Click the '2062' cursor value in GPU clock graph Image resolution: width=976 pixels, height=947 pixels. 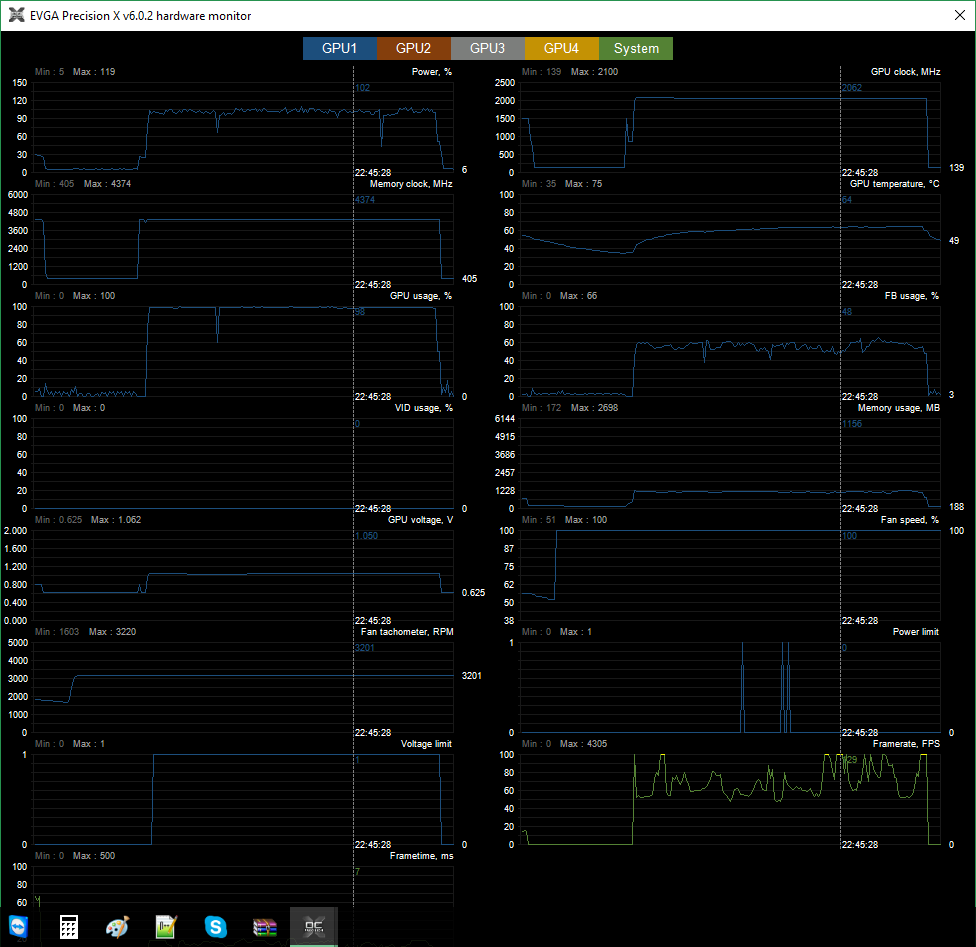pos(852,88)
